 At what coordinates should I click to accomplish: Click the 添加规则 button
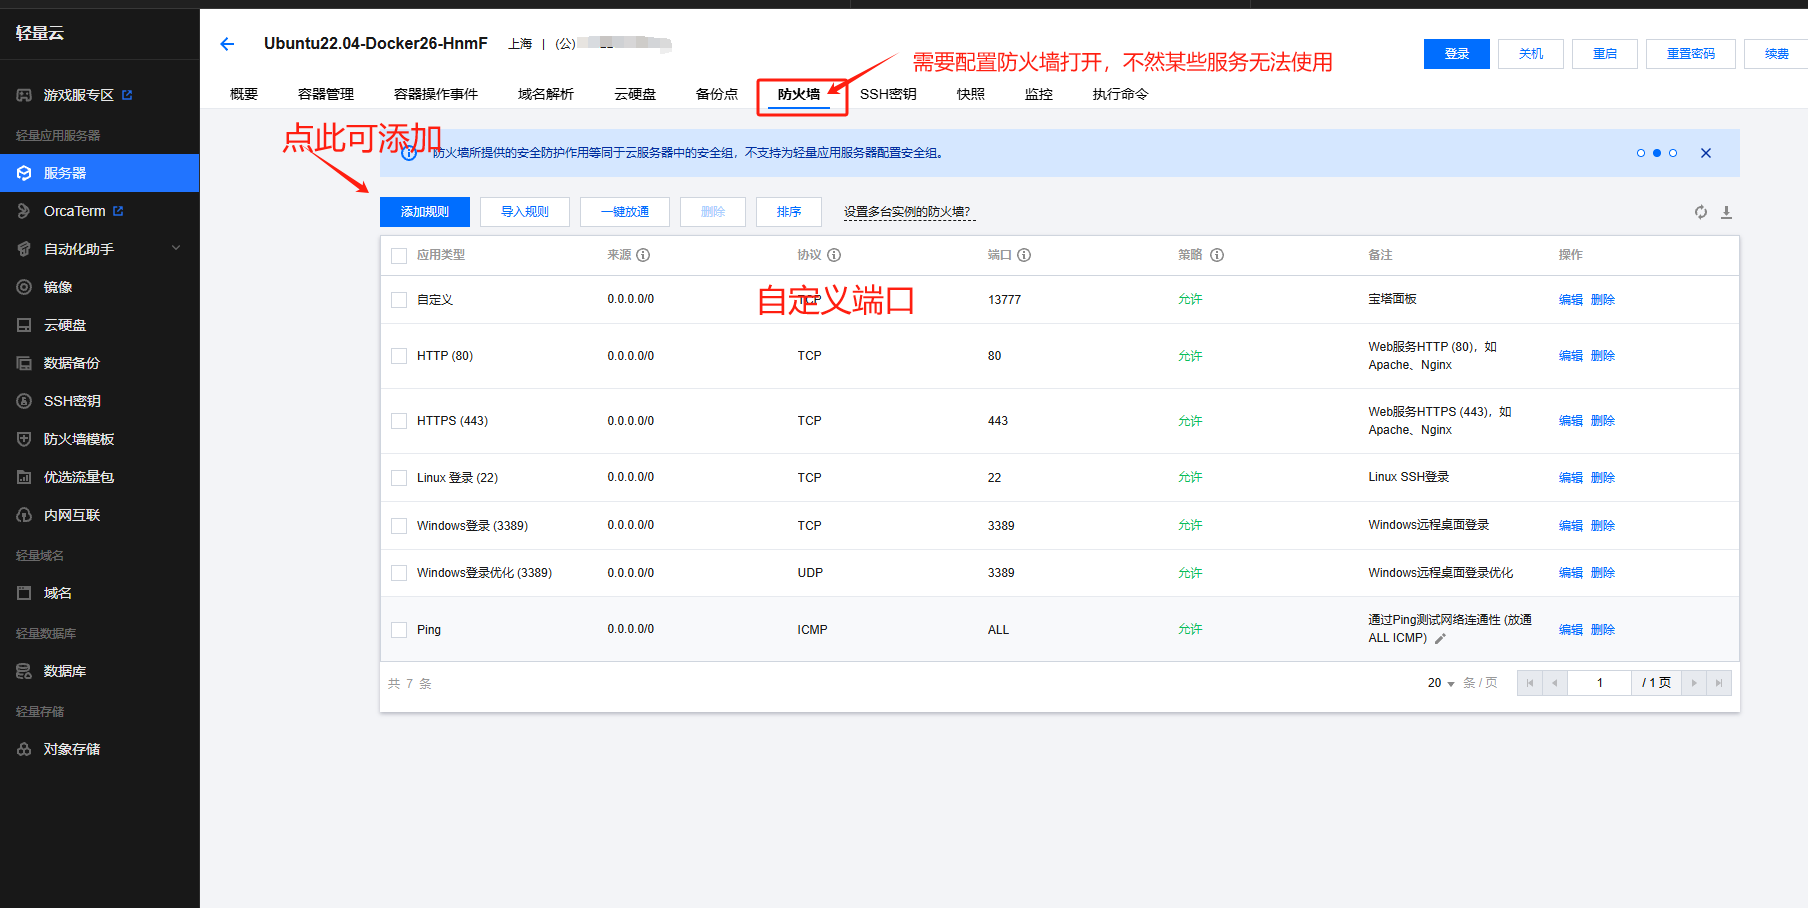coord(425,212)
